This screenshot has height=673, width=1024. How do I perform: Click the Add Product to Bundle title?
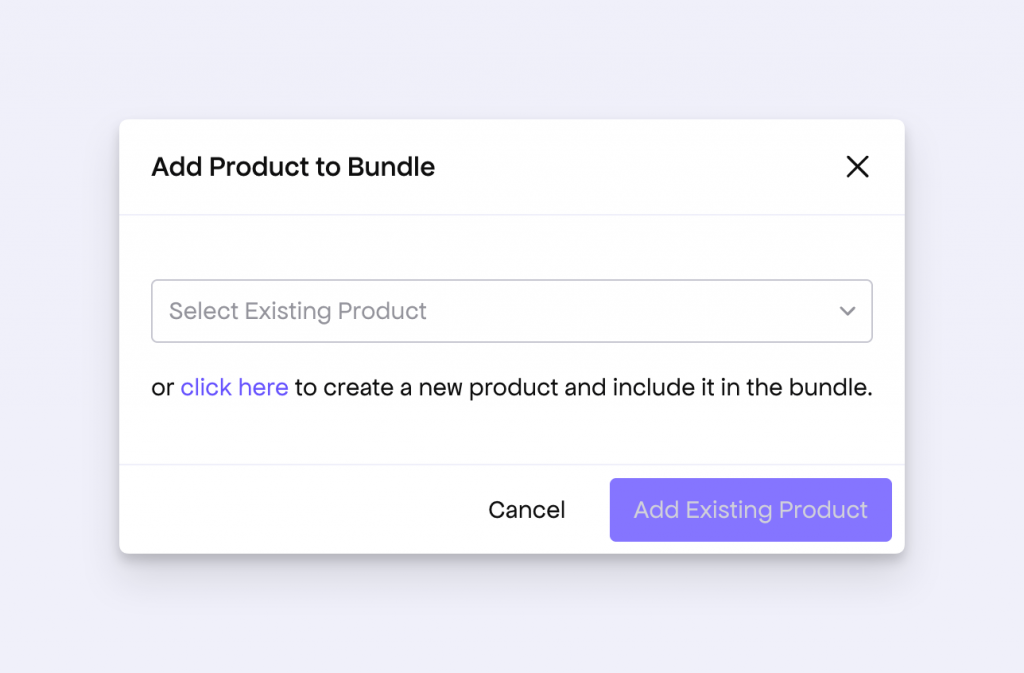point(293,167)
